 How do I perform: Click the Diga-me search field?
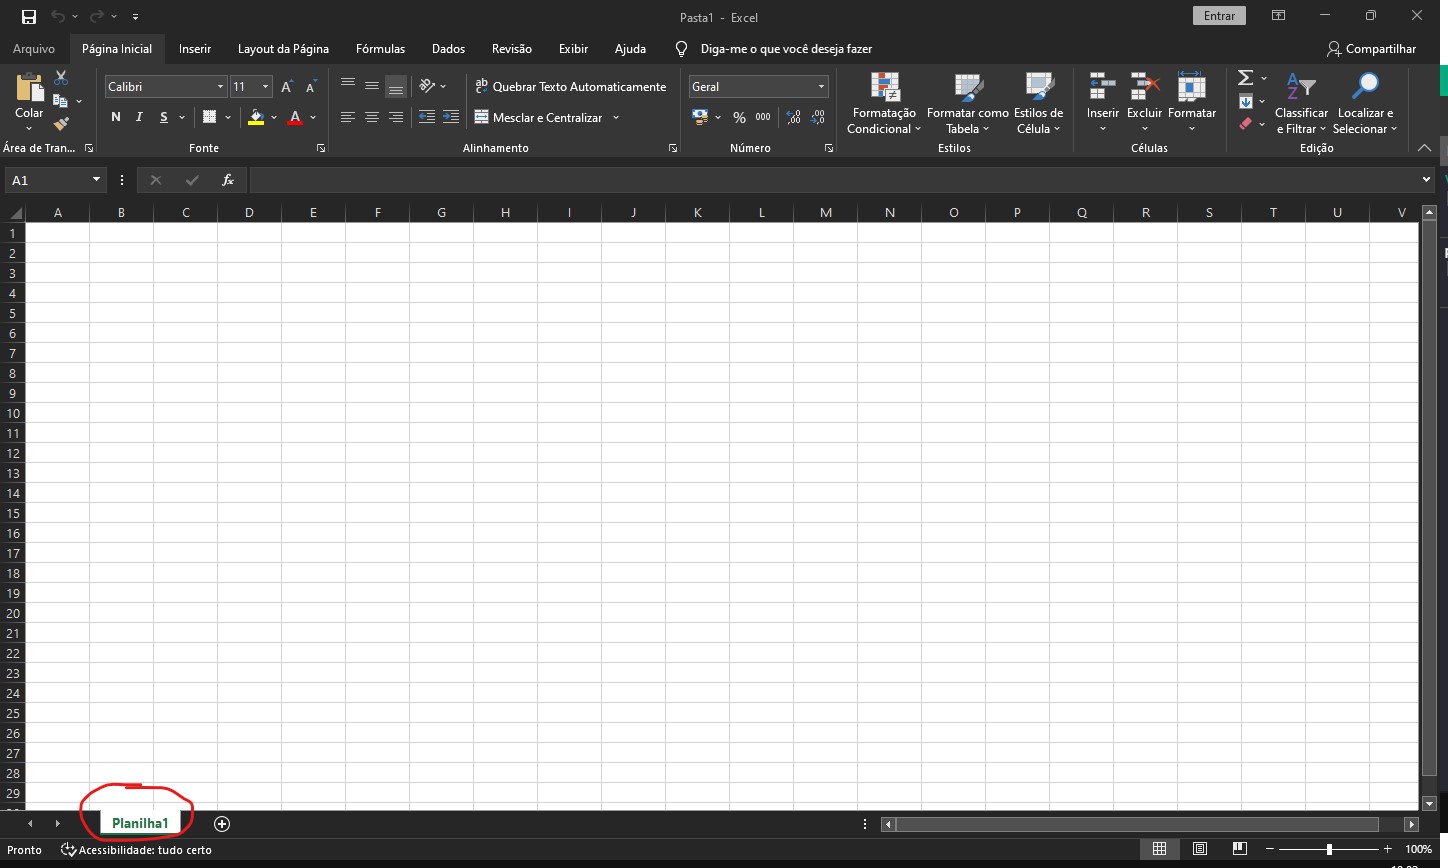(x=786, y=48)
